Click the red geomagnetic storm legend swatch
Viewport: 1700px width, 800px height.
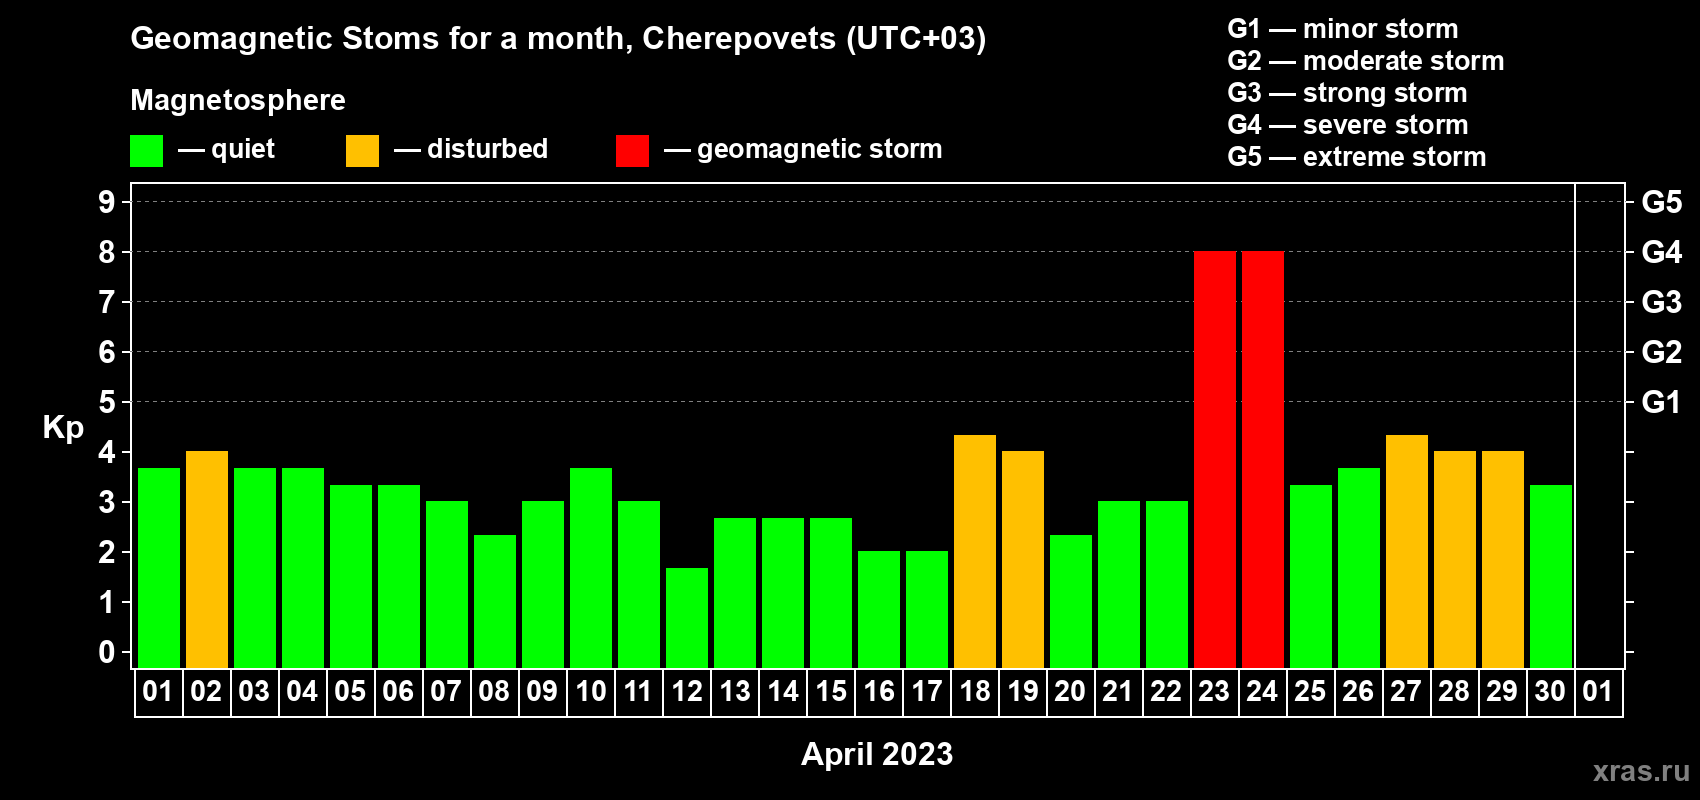[x=632, y=151]
